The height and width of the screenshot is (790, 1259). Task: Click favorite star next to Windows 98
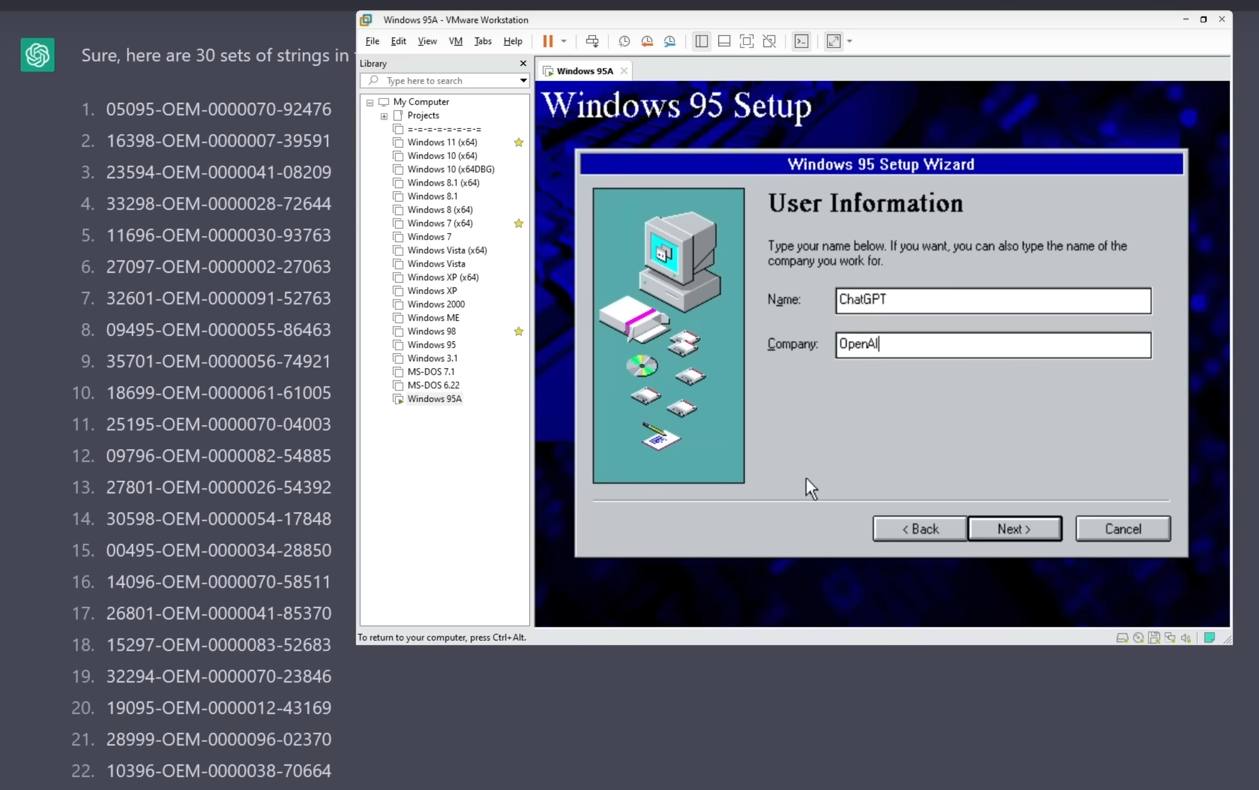pos(518,332)
